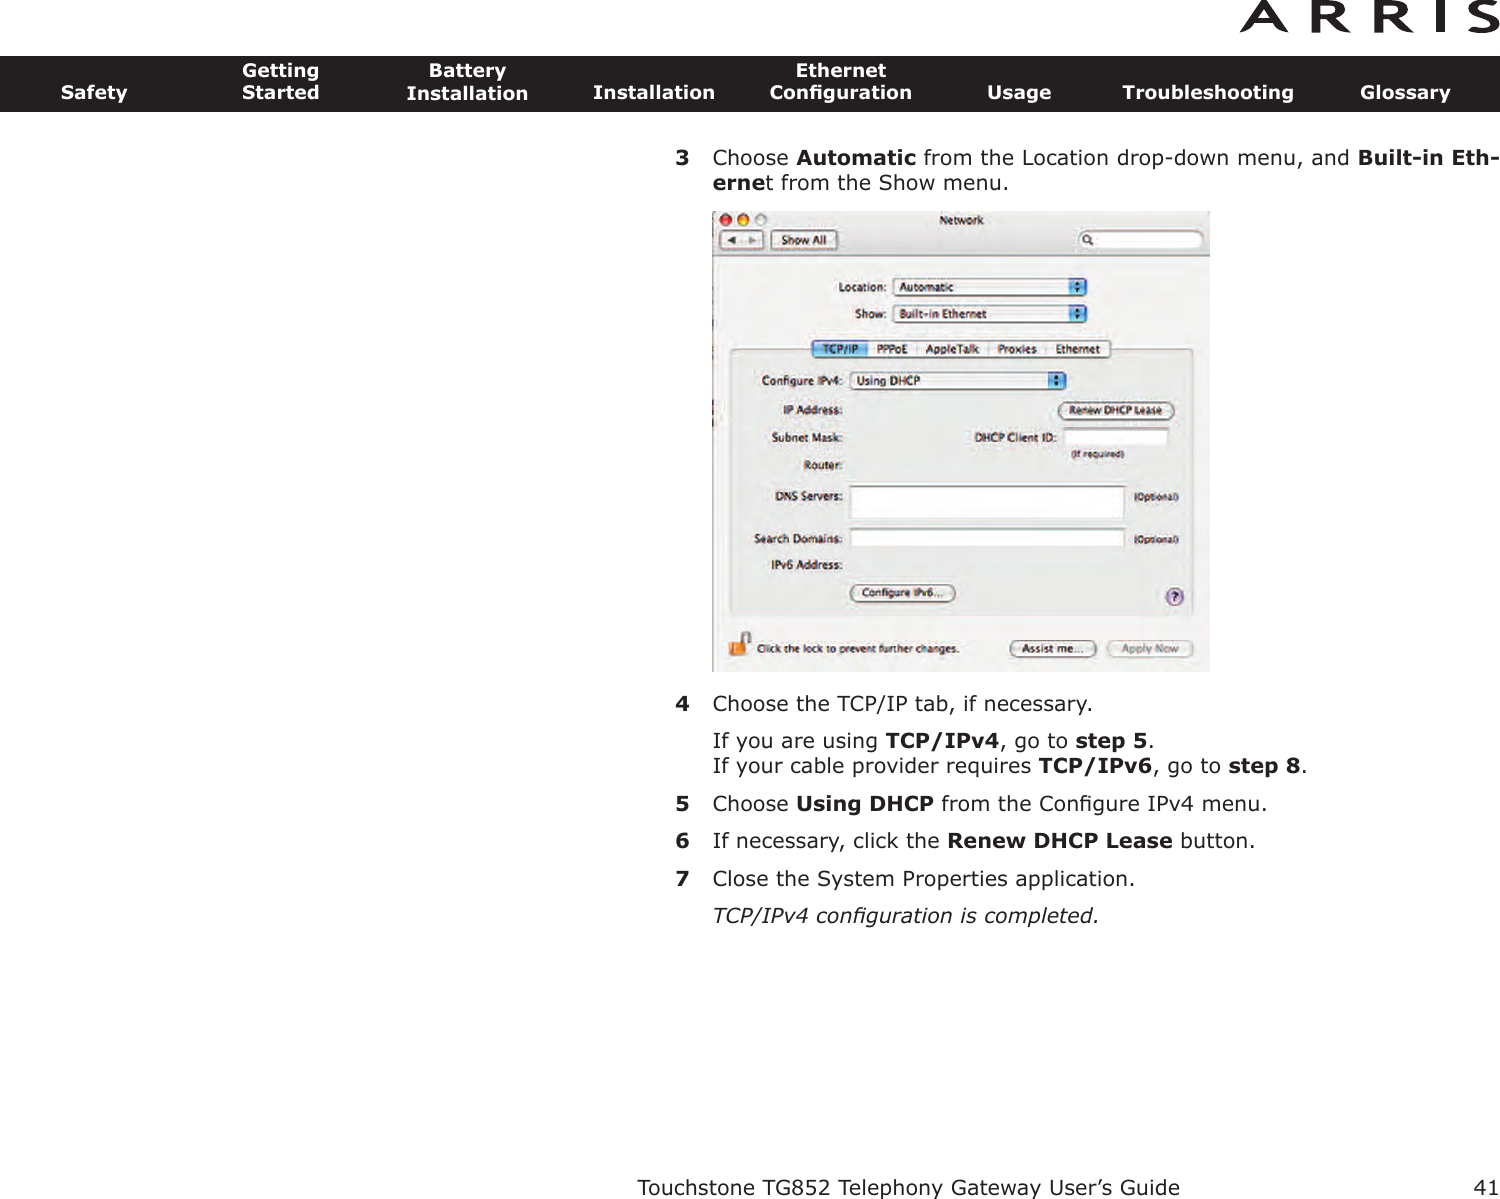Click the page number 41
This screenshot has width=1500, height=1199.
(x=1486, y=1187)
